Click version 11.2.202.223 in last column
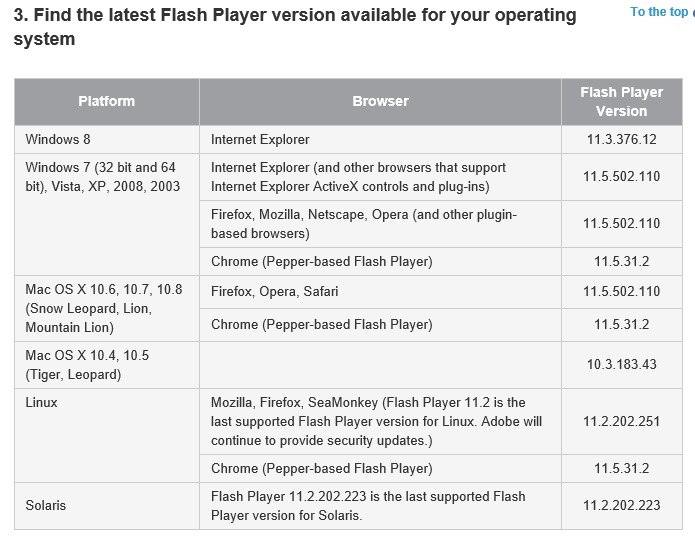 click(x=621, y=506)
